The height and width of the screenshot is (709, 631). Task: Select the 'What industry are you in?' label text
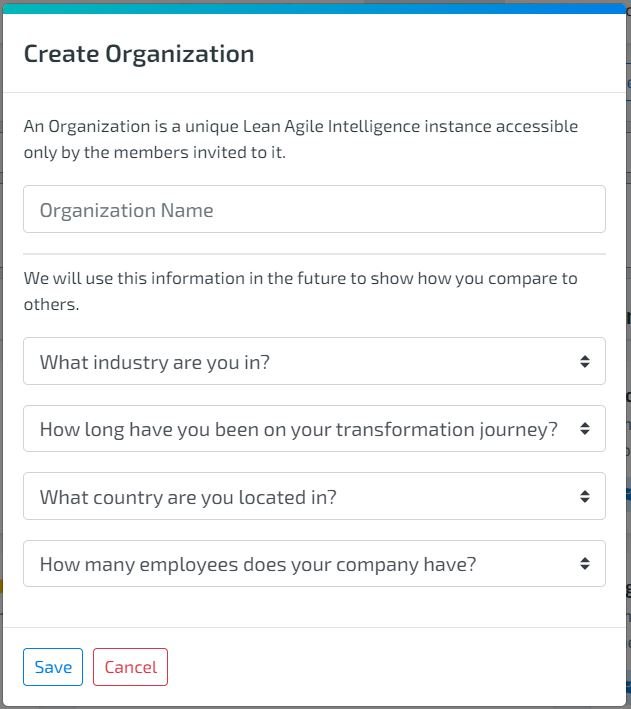pyautogui.click(x=155, y=363)
